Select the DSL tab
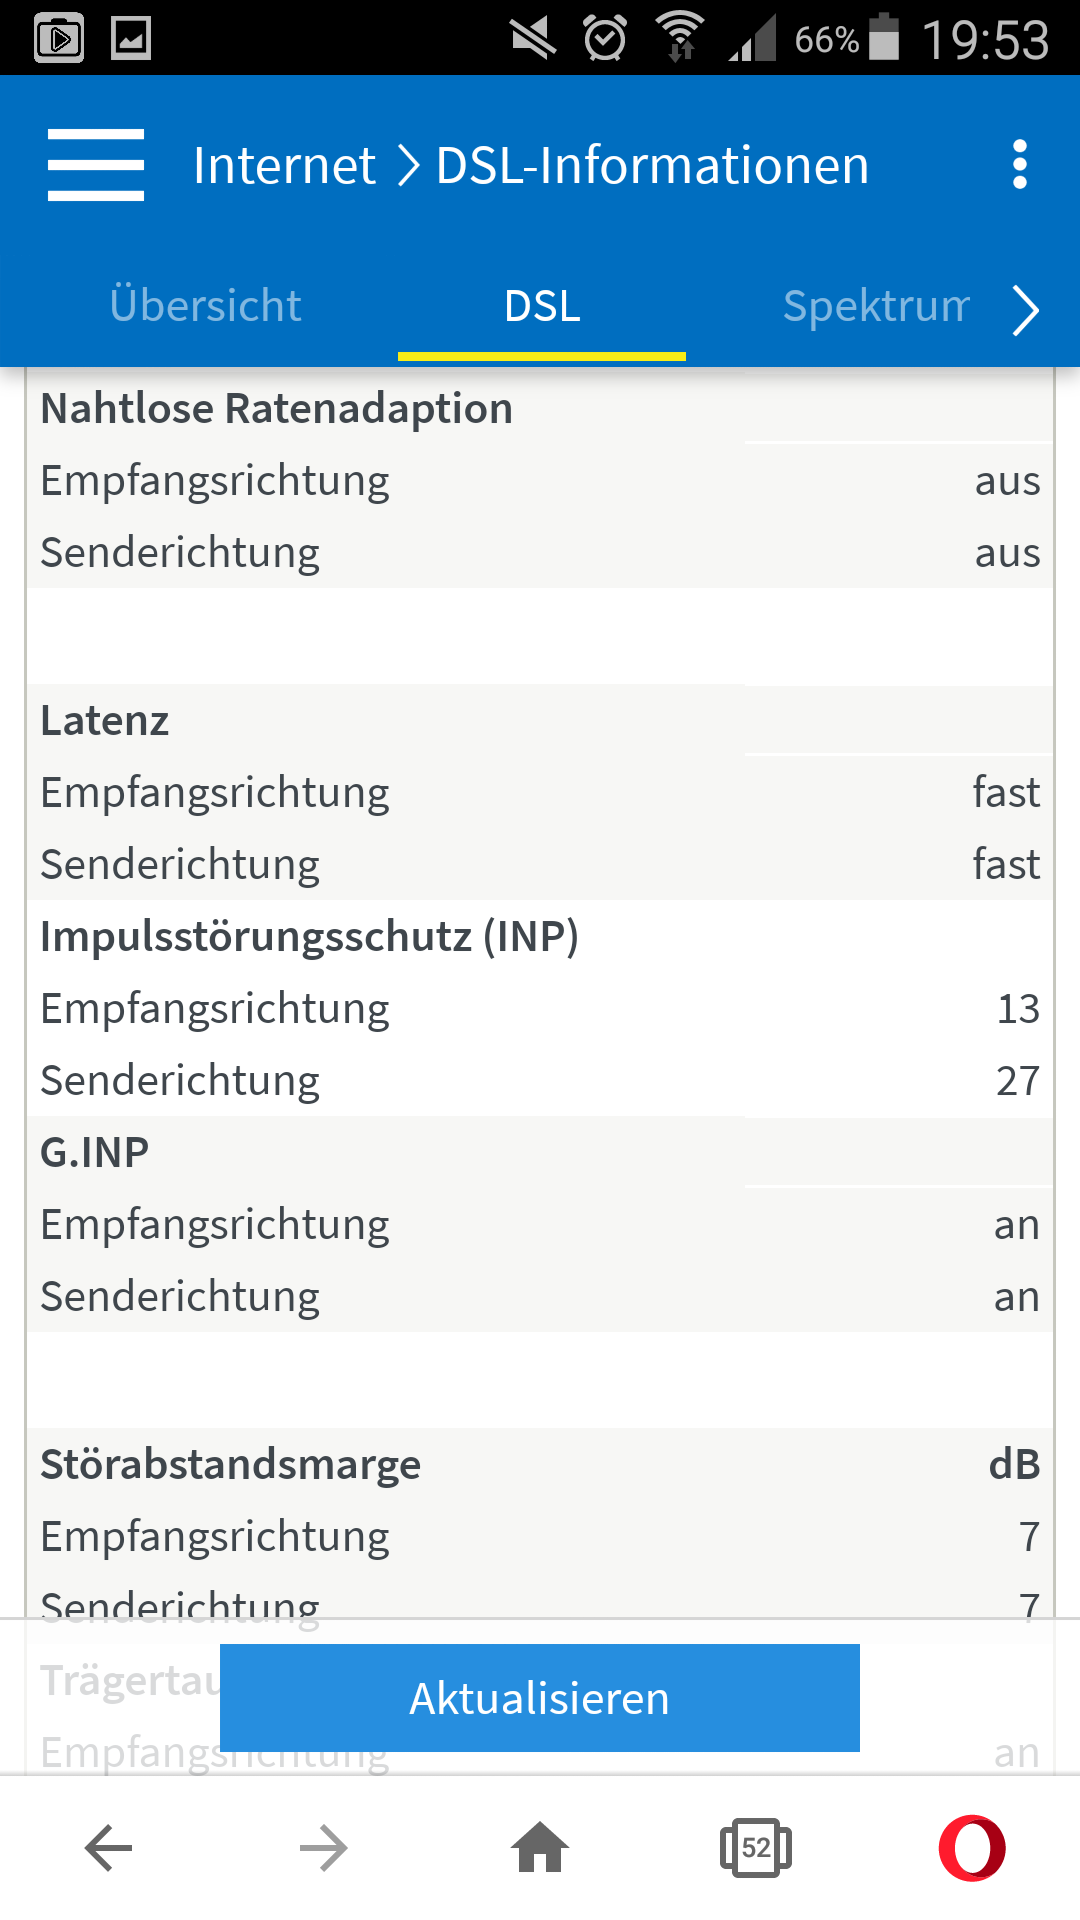 542,306
